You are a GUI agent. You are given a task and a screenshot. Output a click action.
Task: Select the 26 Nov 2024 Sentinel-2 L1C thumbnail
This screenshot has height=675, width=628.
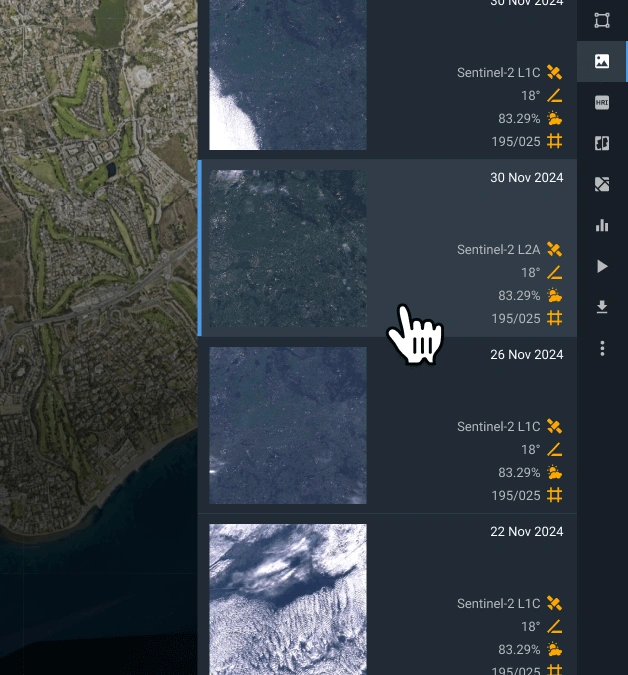pyautogui.click(x=288, y=425)
